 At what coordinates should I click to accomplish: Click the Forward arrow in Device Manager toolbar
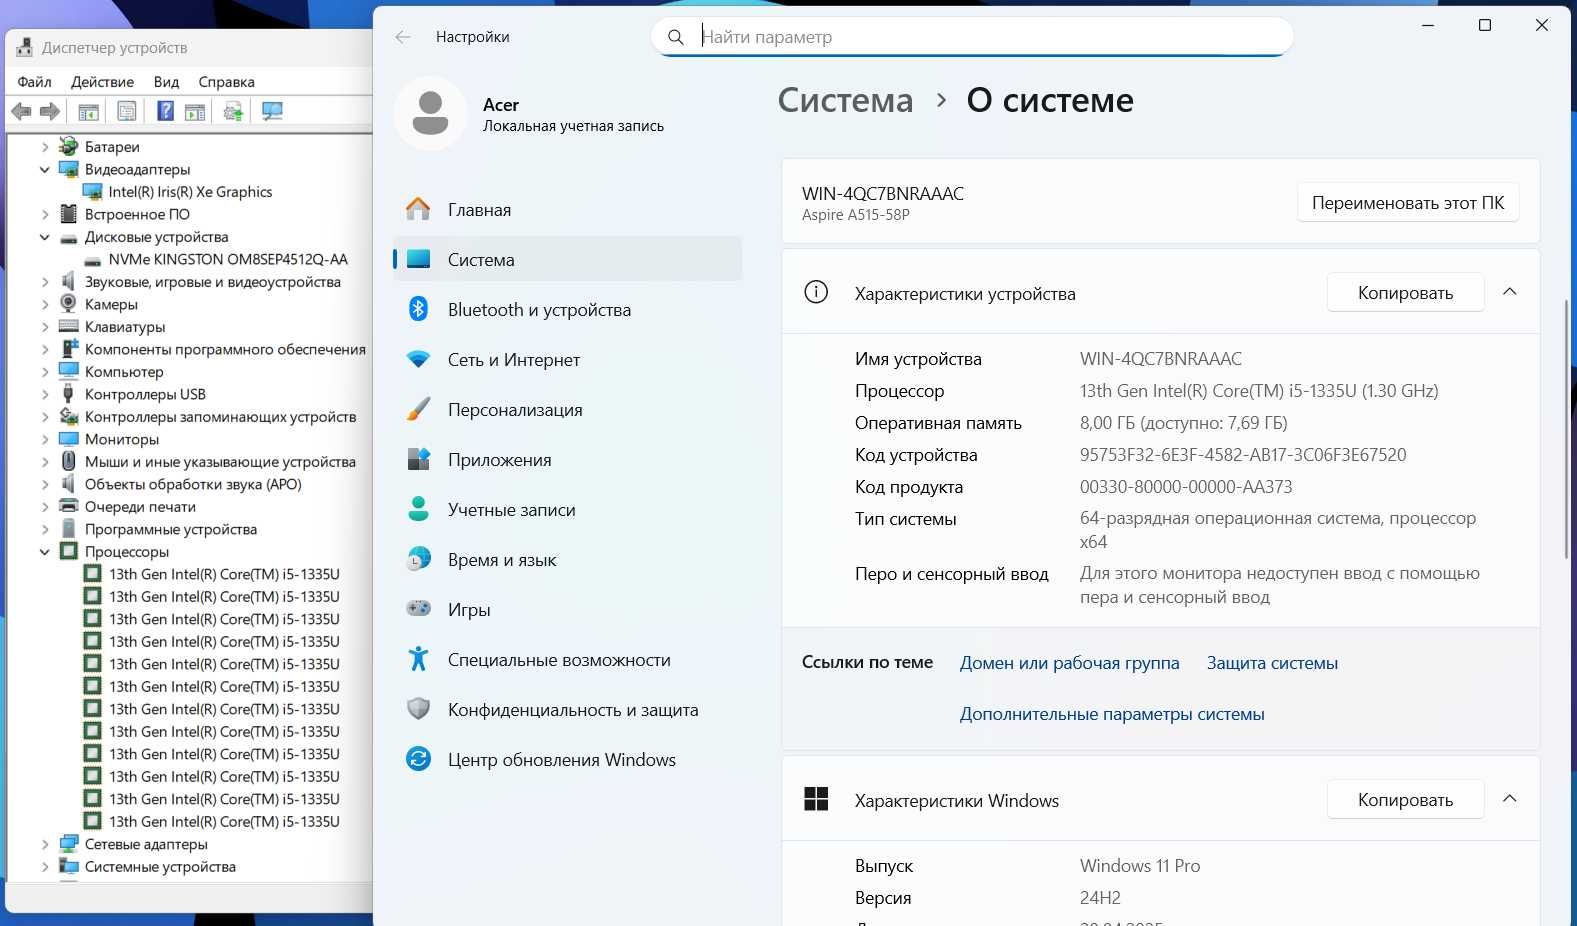[x=50, y=112]
